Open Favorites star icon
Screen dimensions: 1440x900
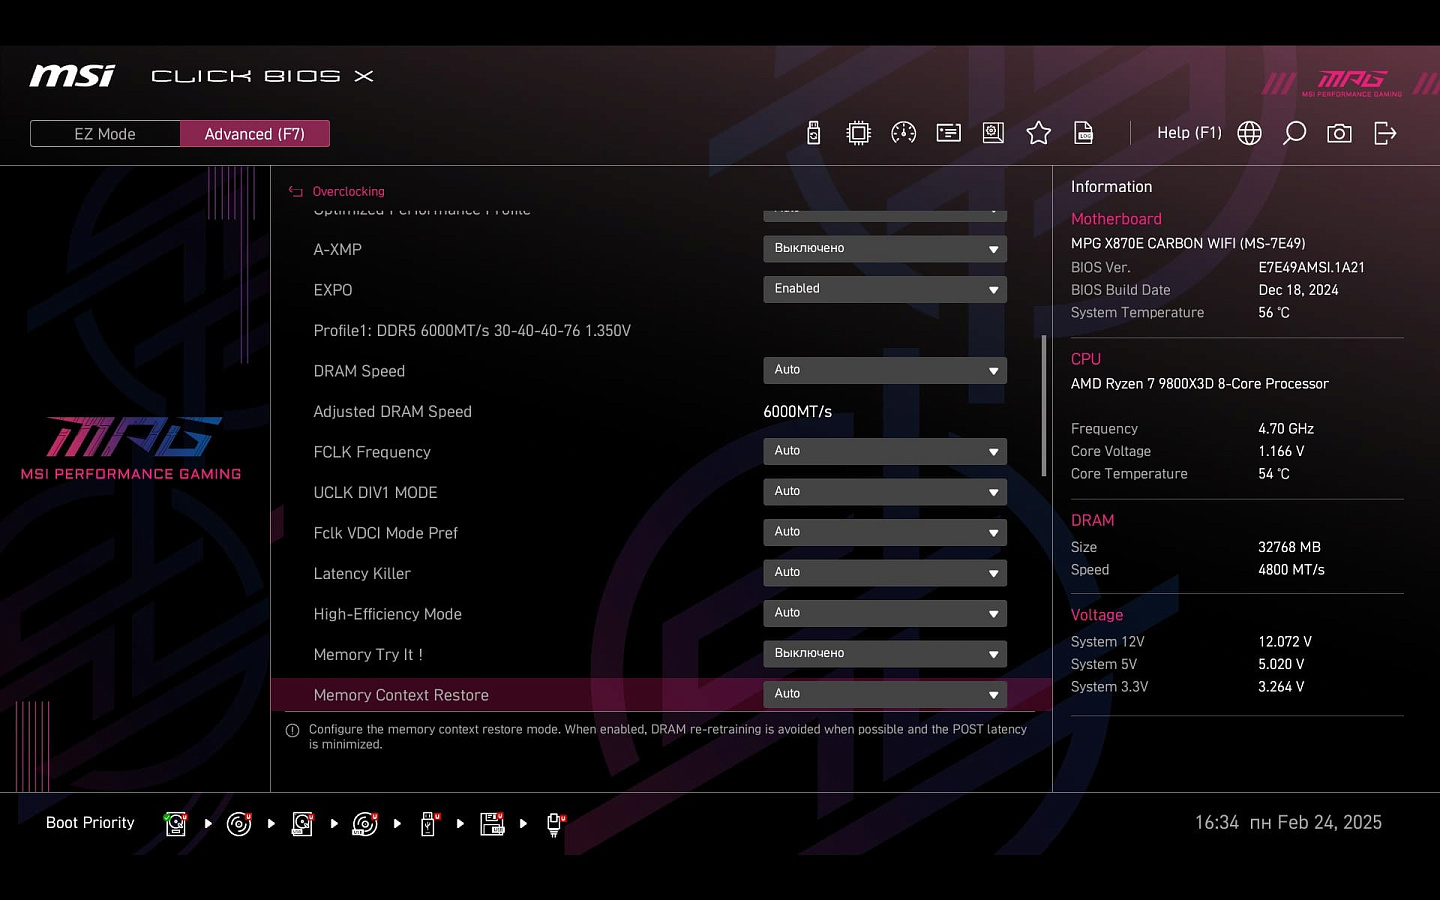pos(1038,133)
